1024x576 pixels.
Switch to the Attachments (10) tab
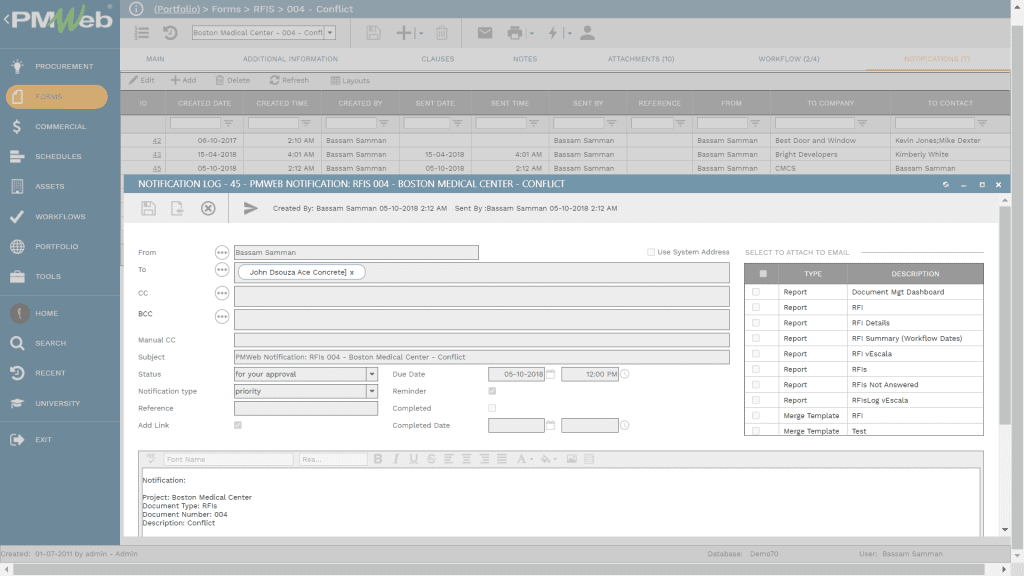click(641, 59)
